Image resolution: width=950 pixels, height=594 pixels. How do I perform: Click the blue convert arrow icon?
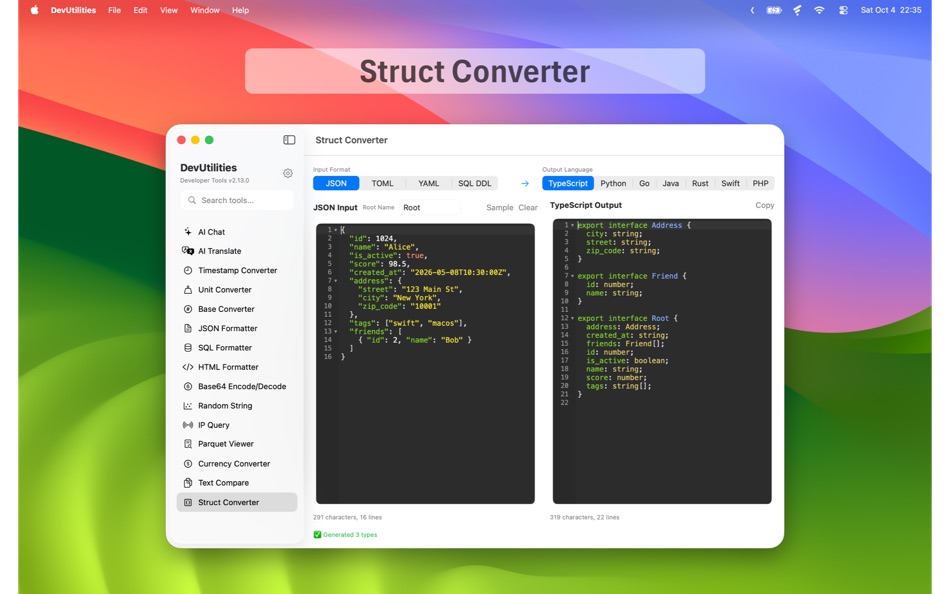525,184
